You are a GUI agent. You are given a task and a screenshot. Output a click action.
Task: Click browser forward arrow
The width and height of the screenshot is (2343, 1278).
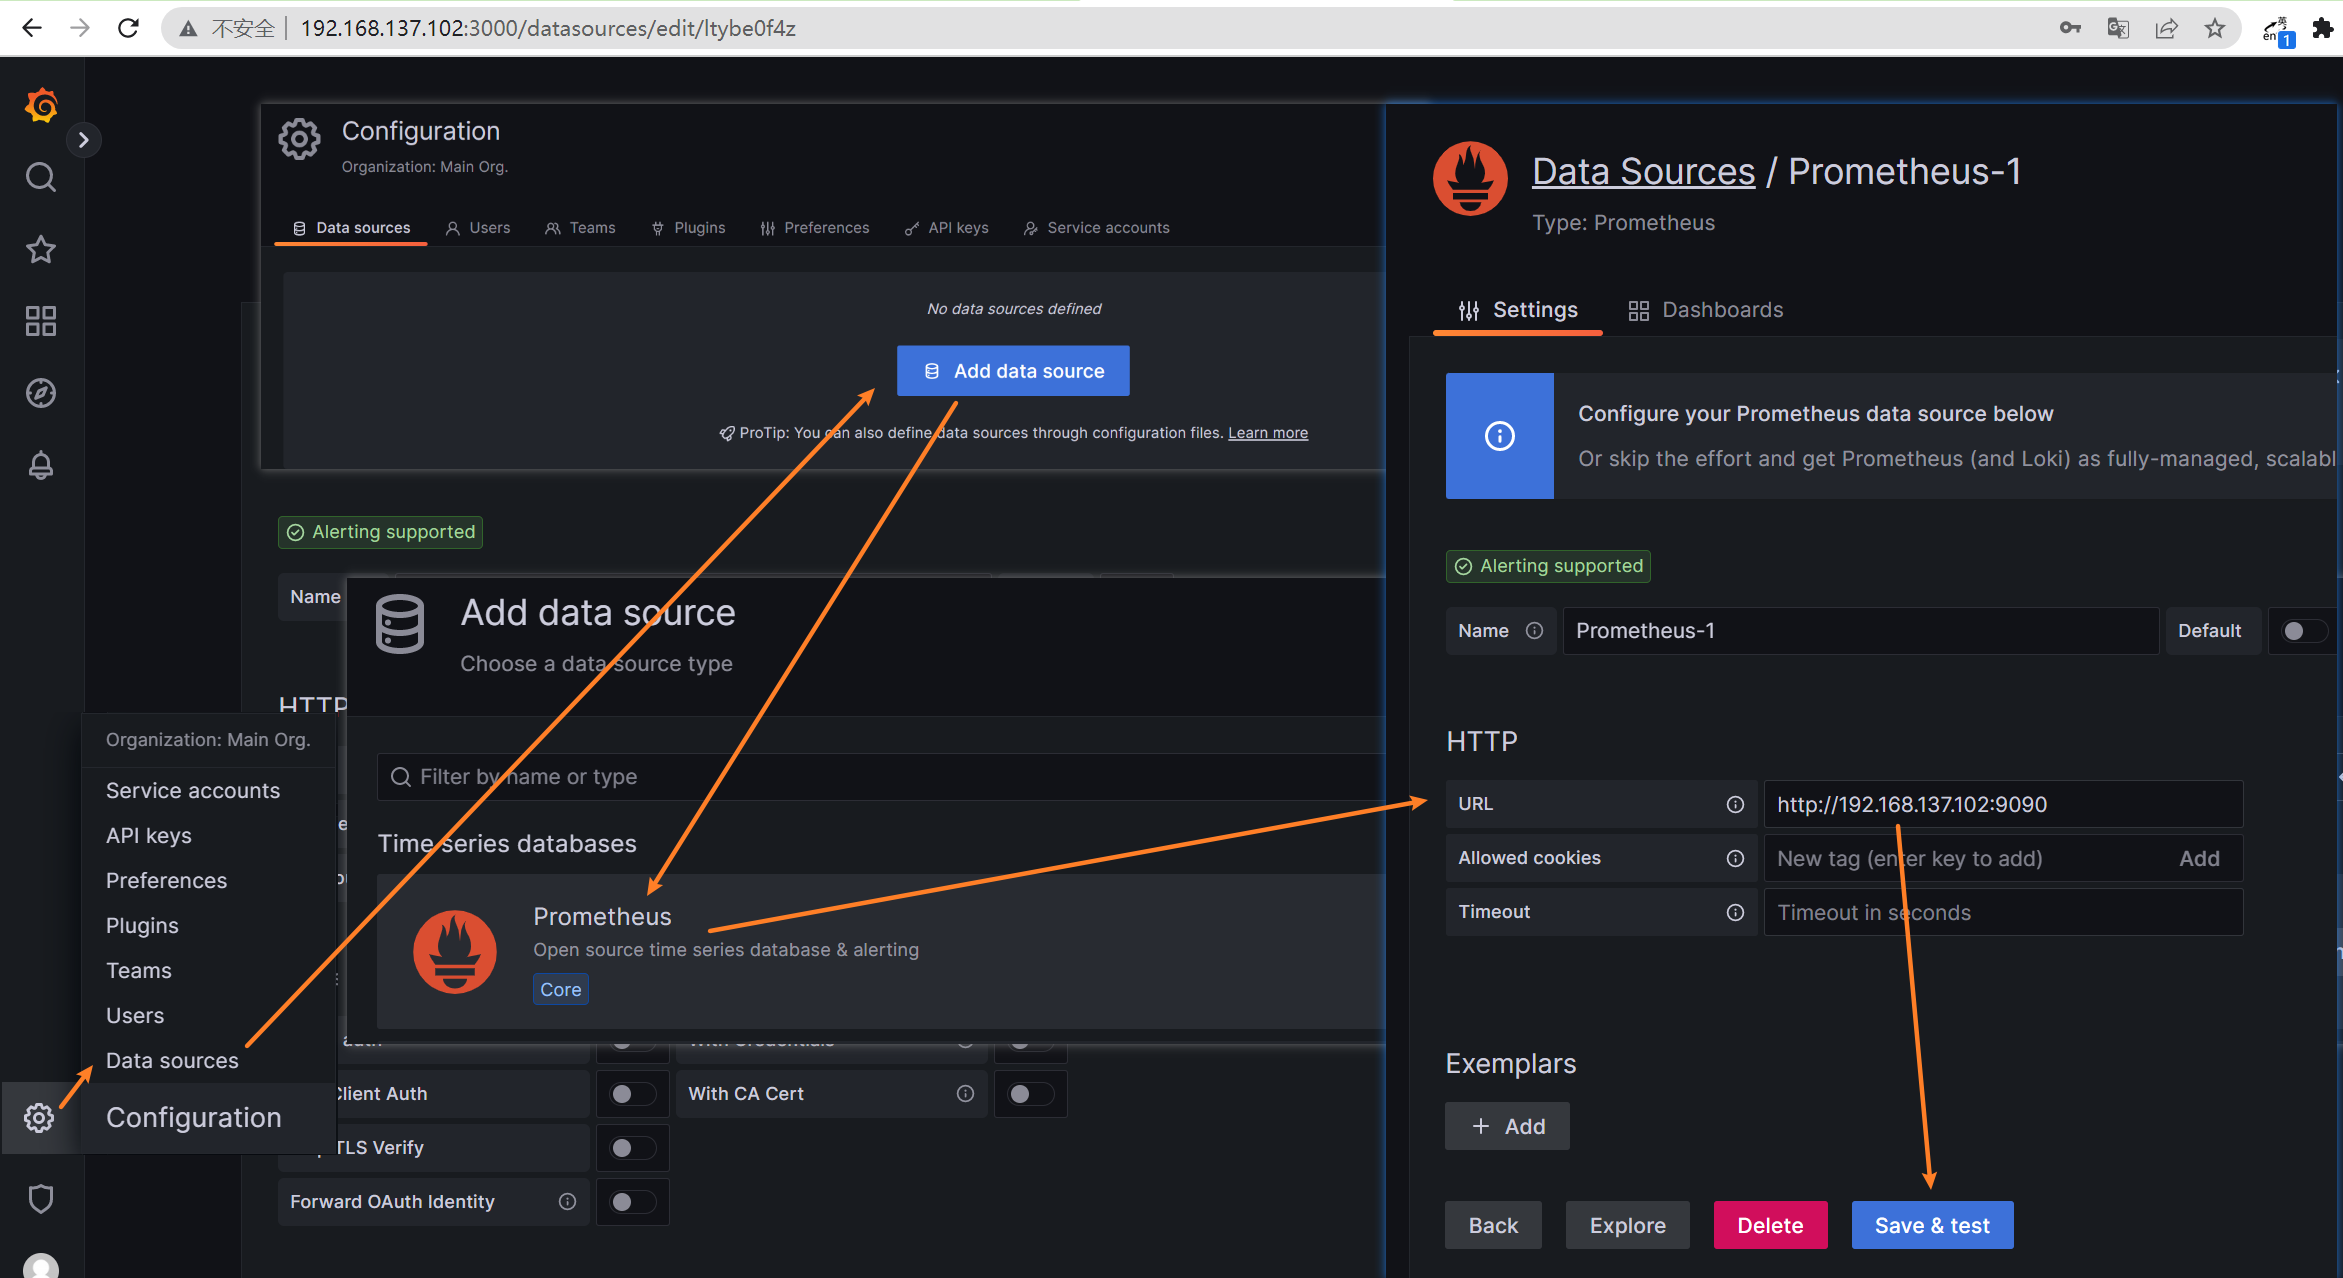click(80, 28)
